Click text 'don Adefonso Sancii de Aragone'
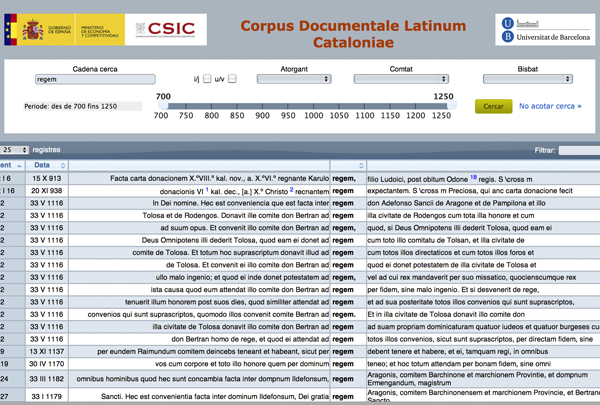The image size is (600, 405). [x=457, y=203]
